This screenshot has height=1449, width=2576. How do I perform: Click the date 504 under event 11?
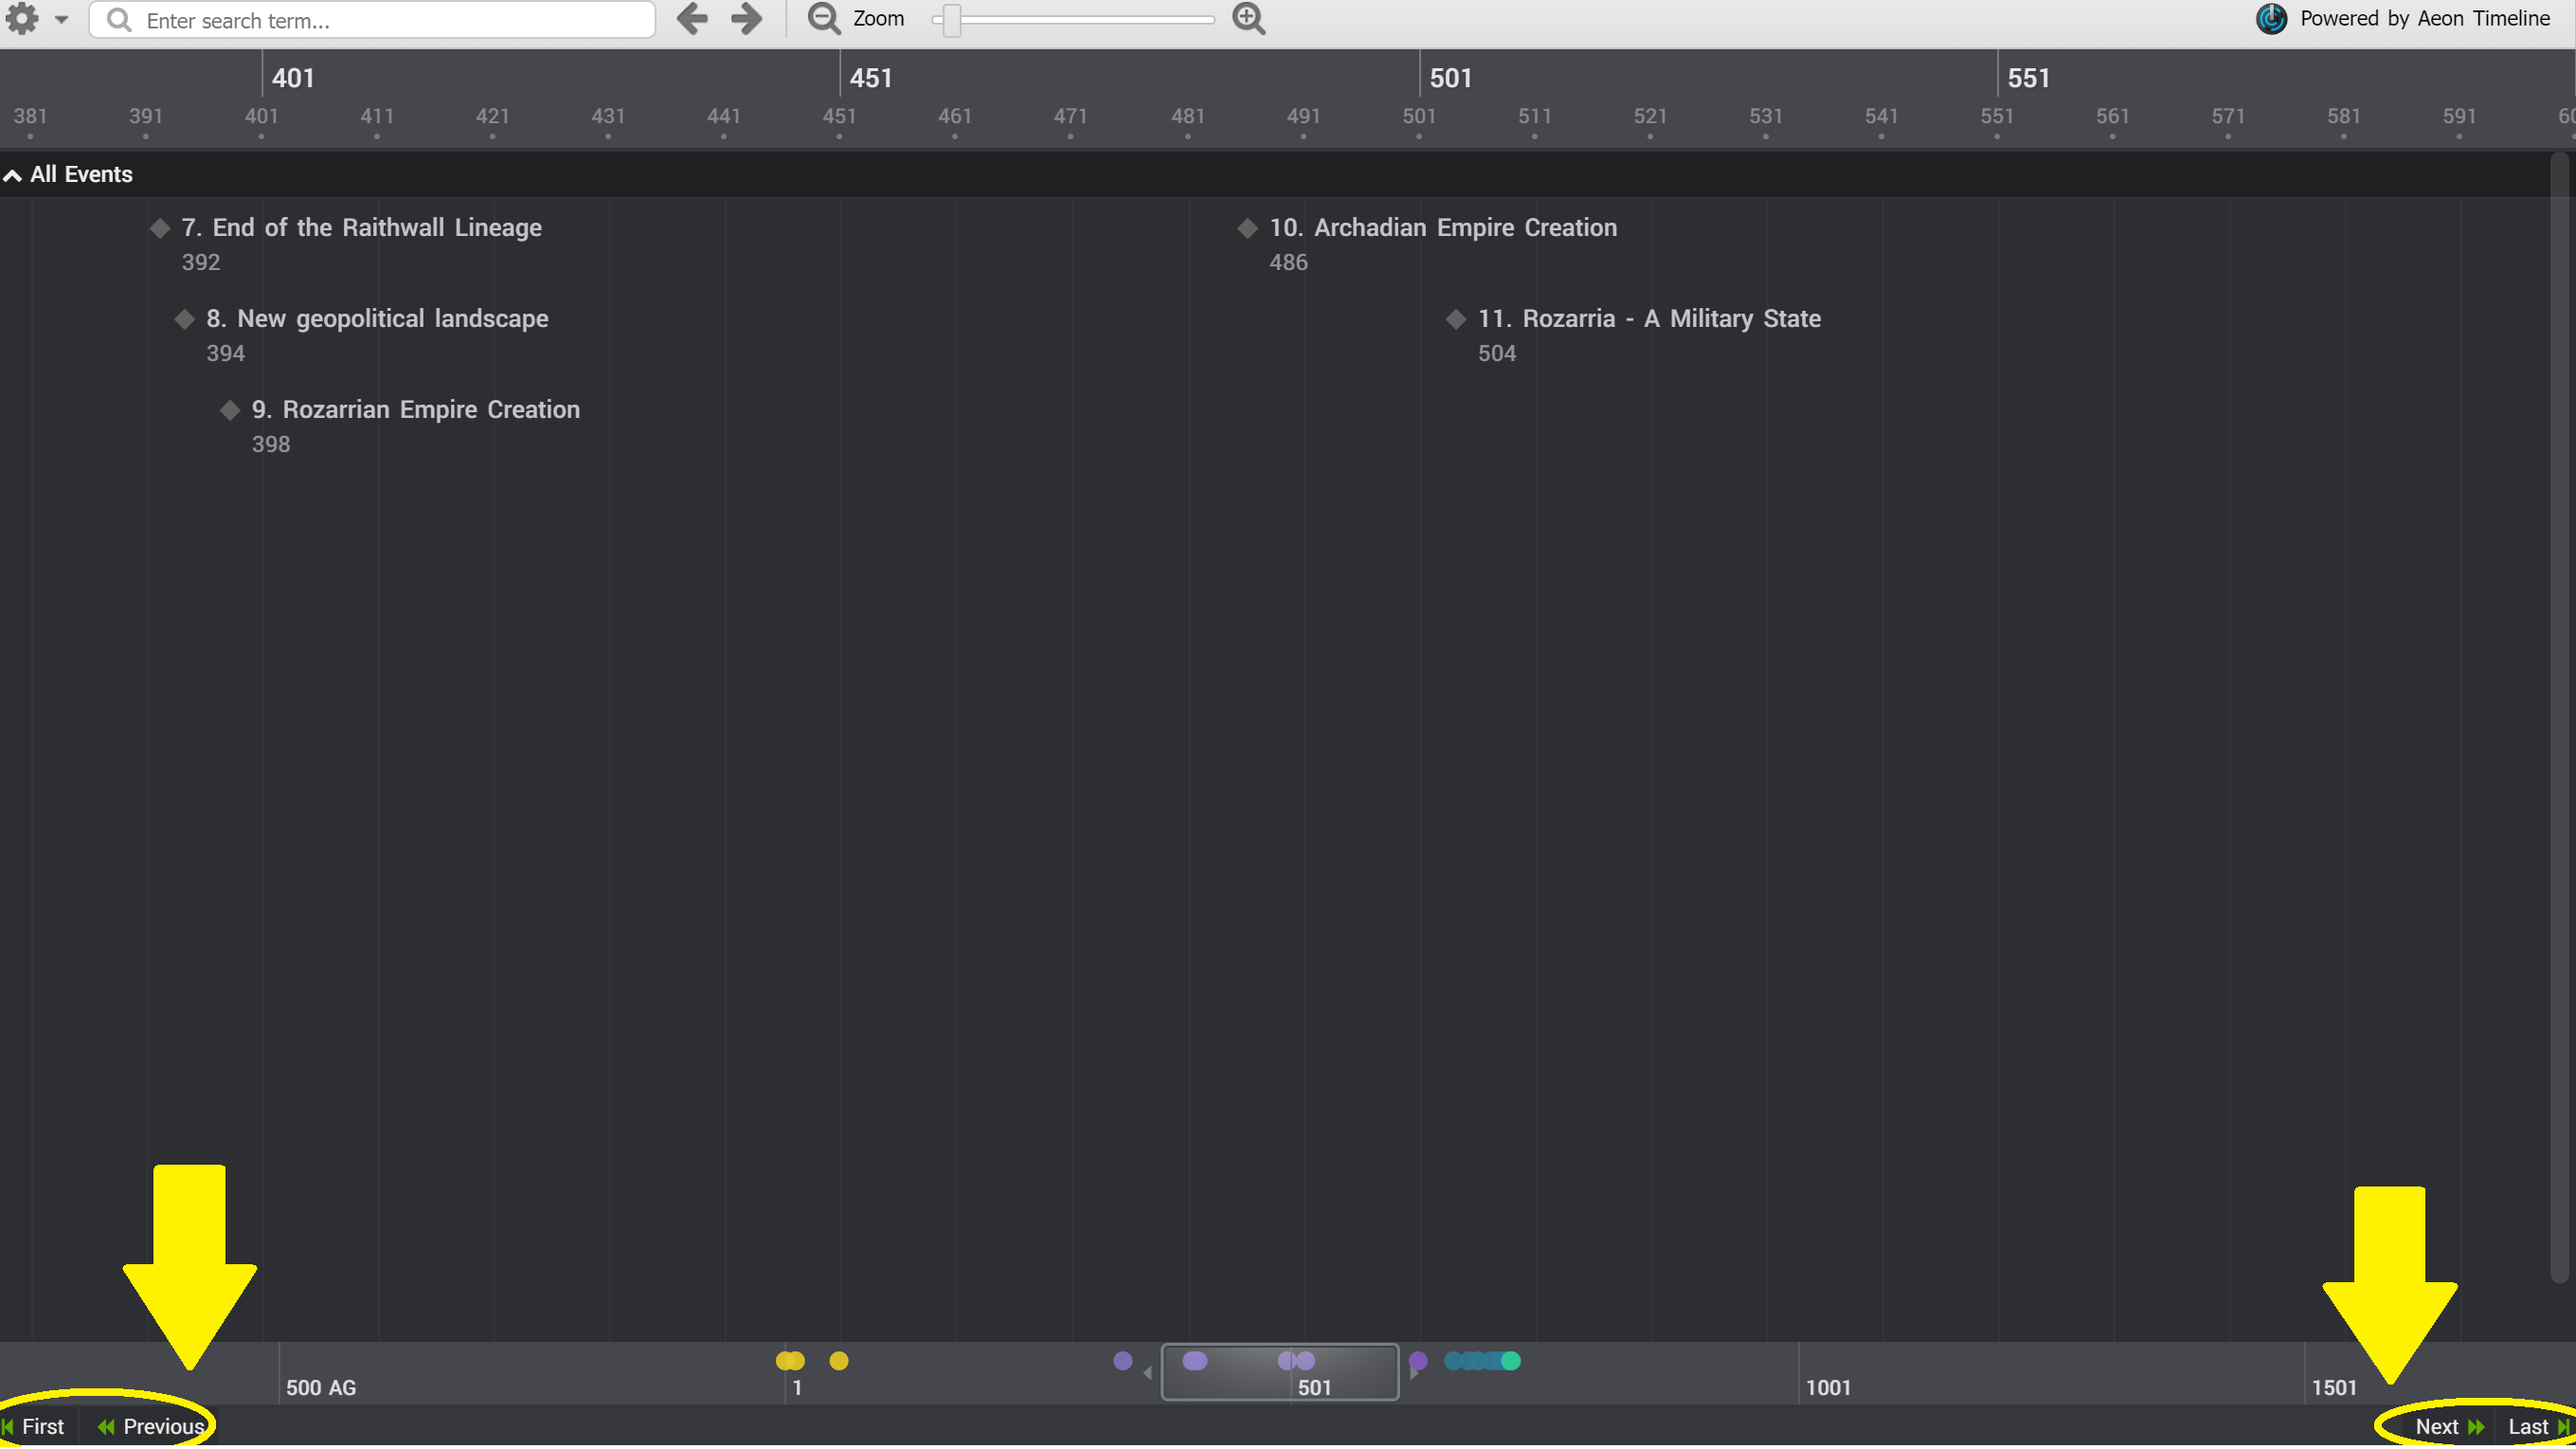point(1497,353)
